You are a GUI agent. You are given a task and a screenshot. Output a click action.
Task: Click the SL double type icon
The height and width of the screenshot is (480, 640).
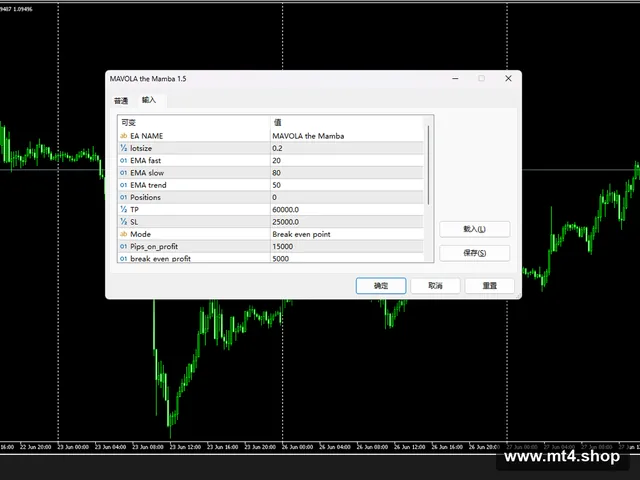click(123, 222)
